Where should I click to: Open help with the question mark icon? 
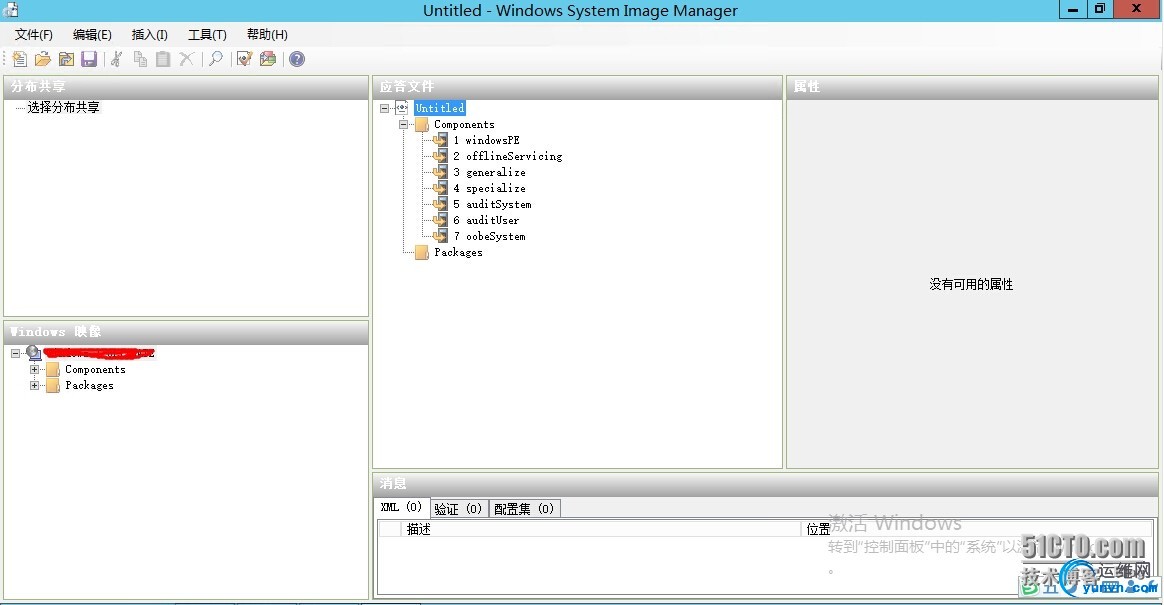(x=297, y=59)
